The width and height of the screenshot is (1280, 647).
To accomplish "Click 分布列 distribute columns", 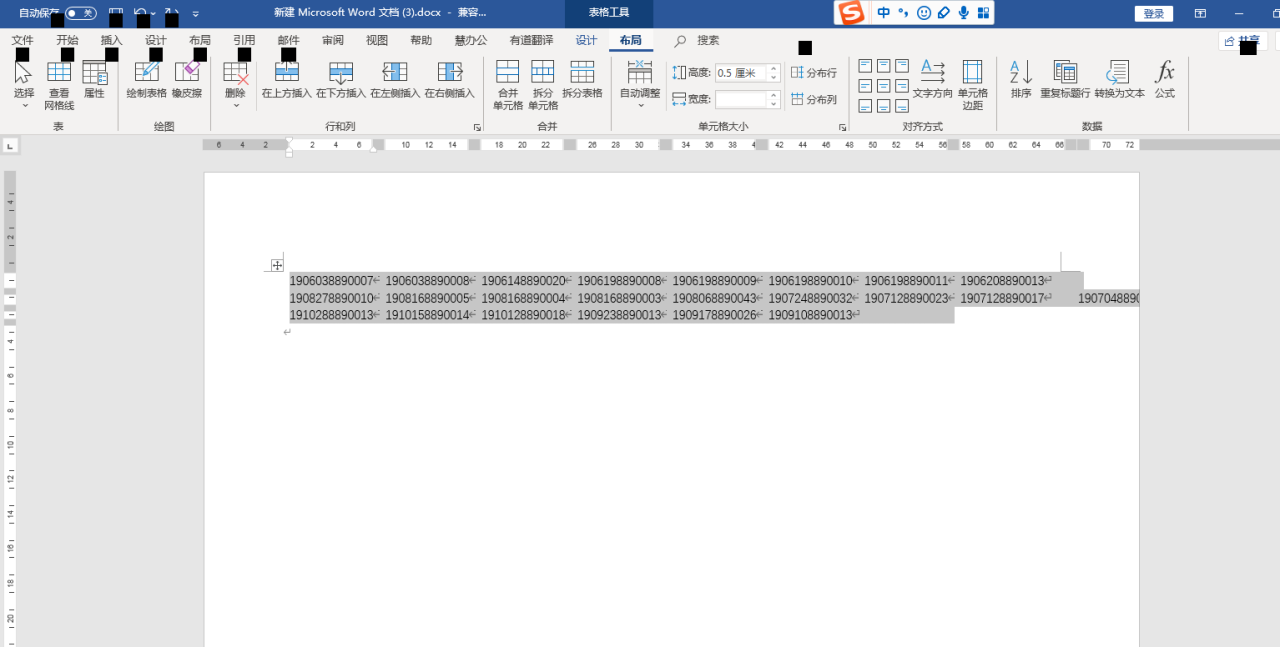I will [814, 99].
